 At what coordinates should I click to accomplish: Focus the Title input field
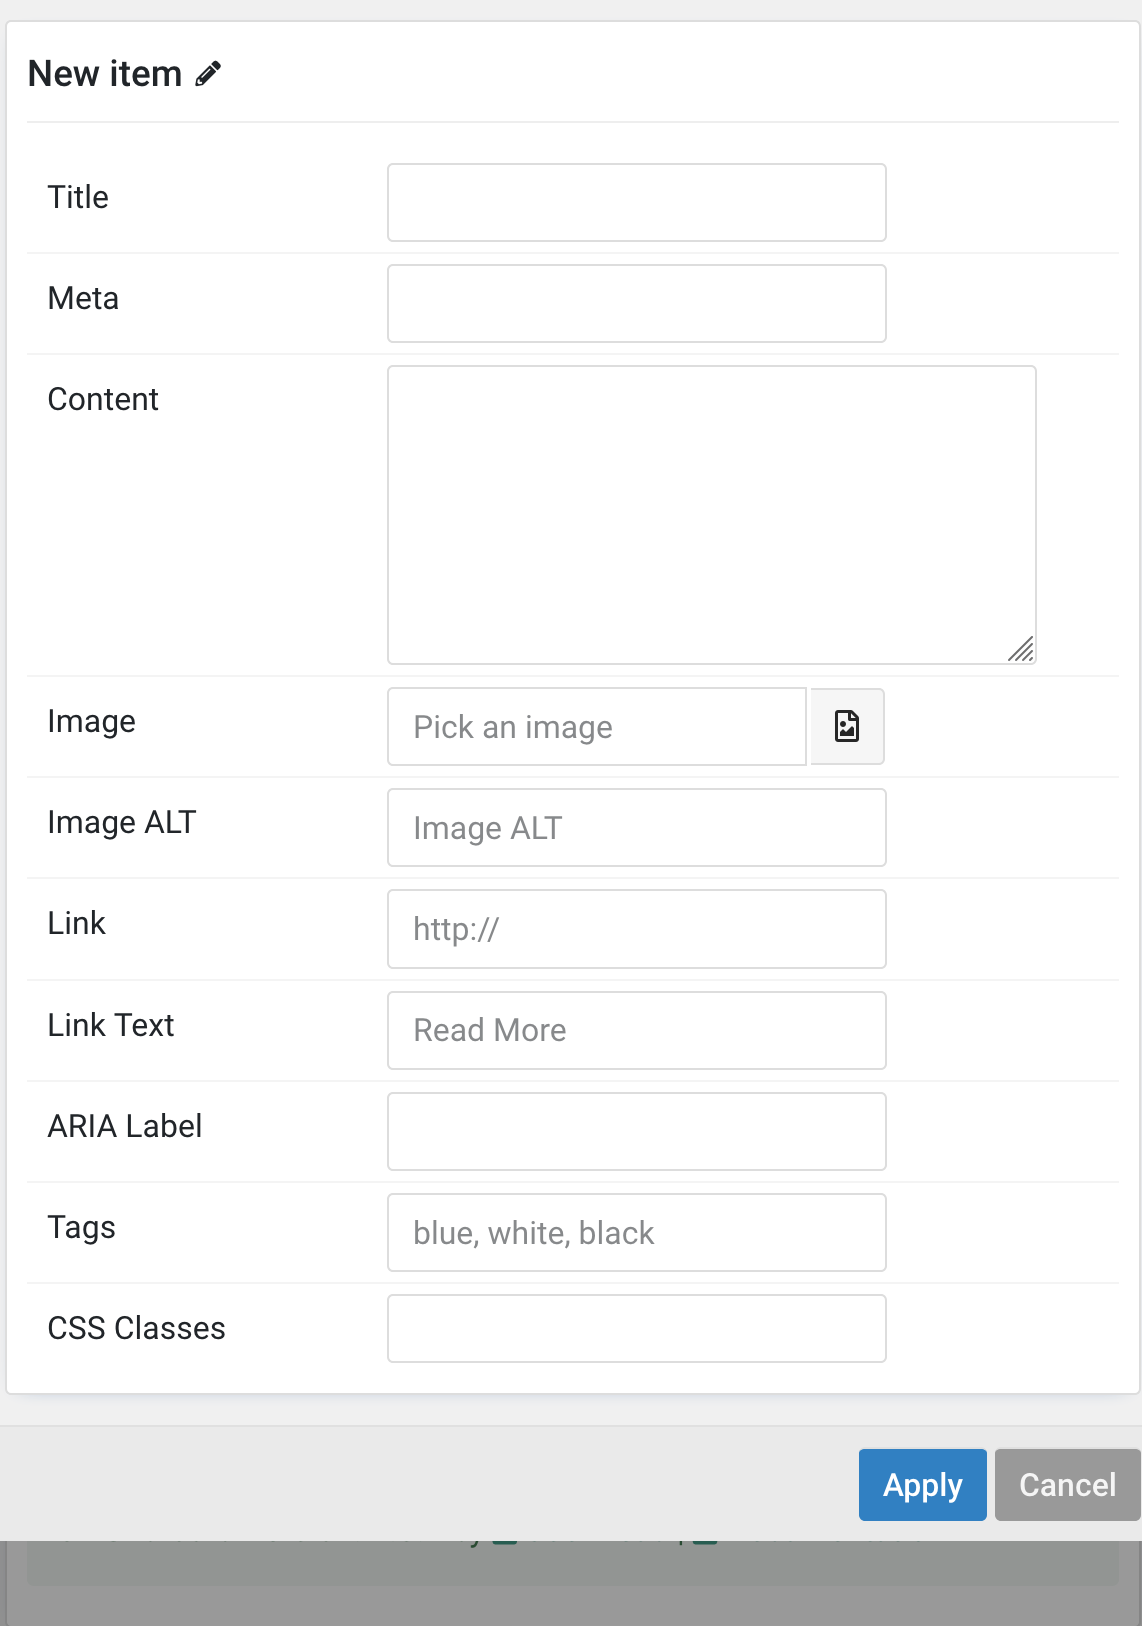[x=637, y=202]
